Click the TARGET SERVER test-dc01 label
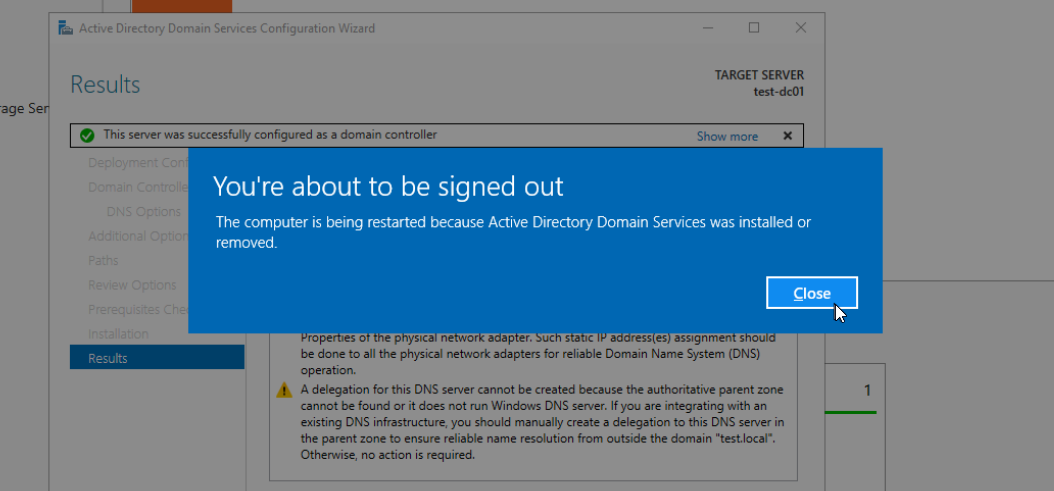 (x=759, y=83)
